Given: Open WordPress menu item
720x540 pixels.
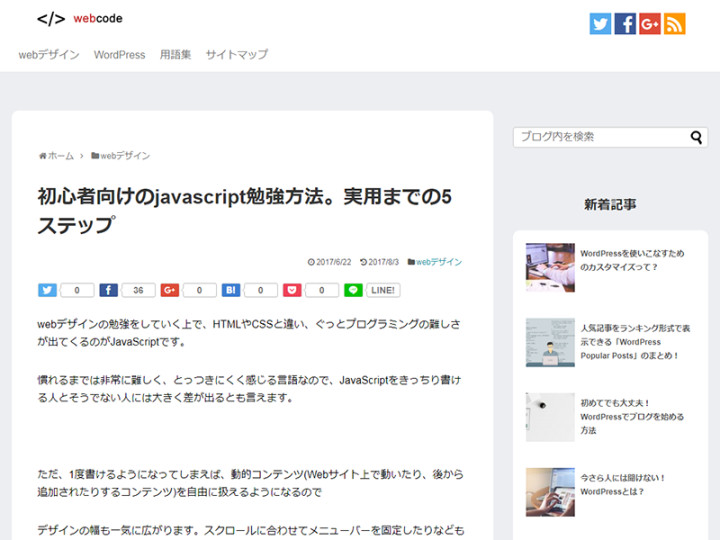Looking at the screenshot, I should pyautogui.click(x=119, y=55).
